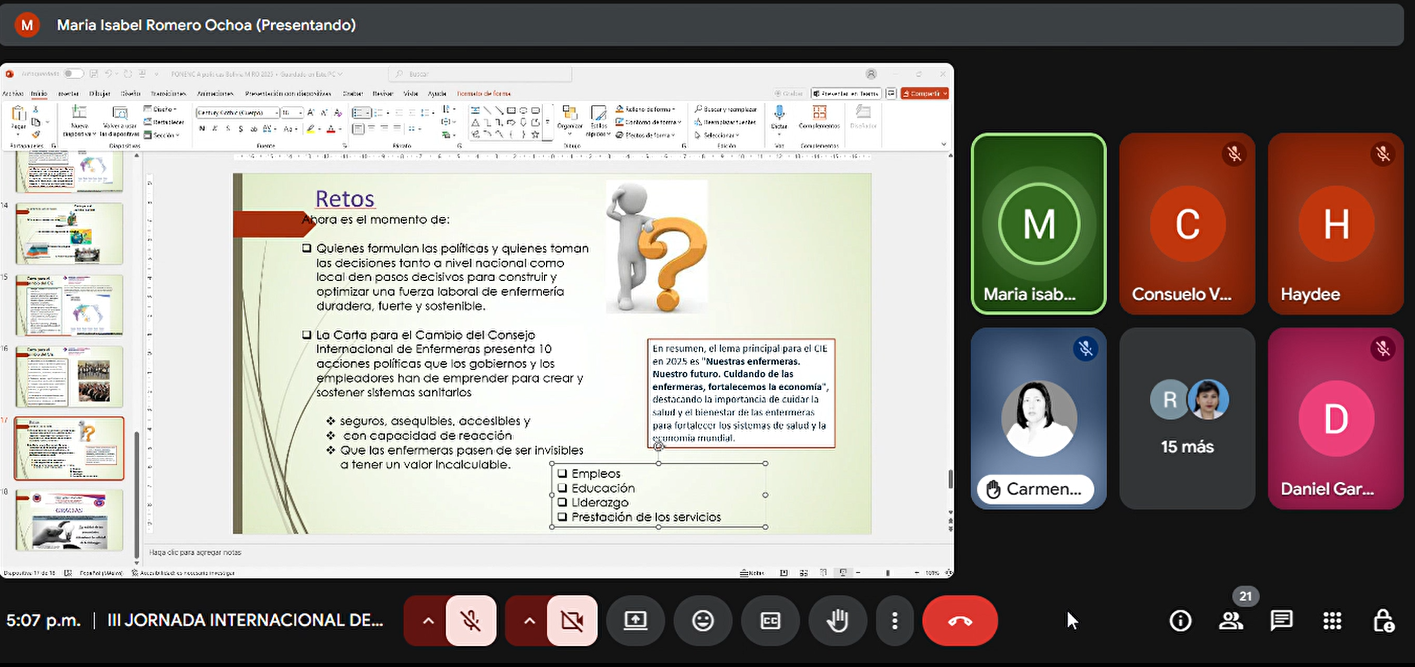Open audio settings arrow beside microphone
This screenshot has height=667, width=1415.
(428, 621)
